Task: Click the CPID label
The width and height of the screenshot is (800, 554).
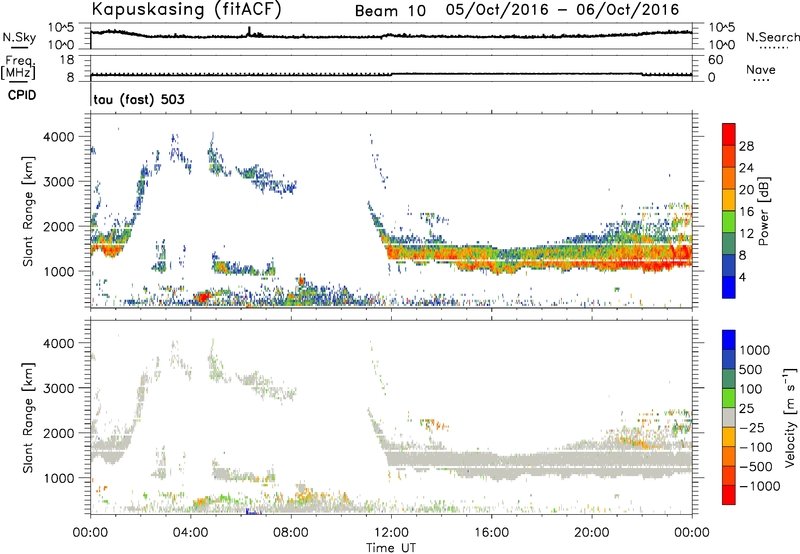Action: 22,95
